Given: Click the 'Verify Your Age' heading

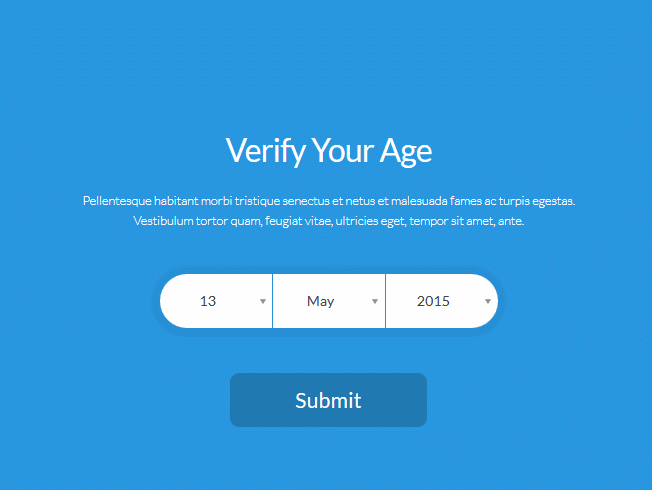Looking at the screenshot, I should [328, 151].
